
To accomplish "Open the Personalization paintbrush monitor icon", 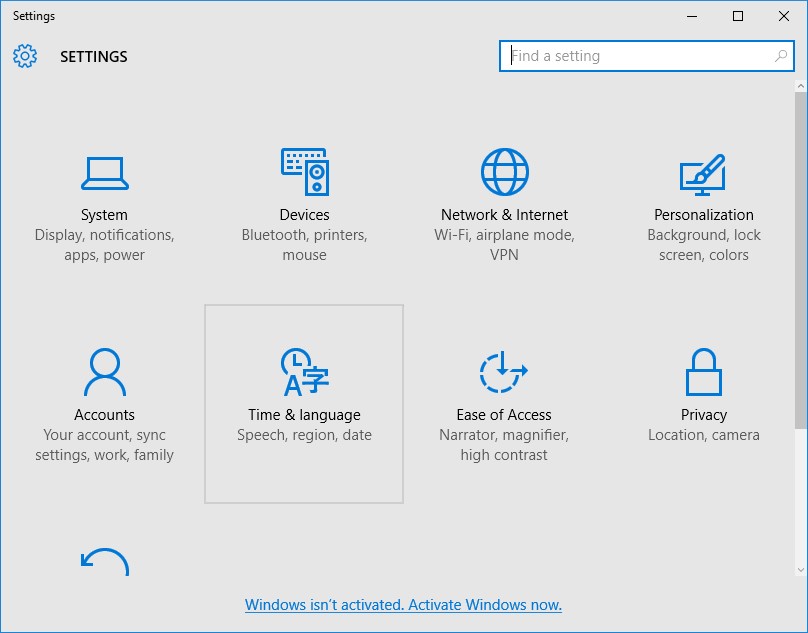I will [703, 175].
